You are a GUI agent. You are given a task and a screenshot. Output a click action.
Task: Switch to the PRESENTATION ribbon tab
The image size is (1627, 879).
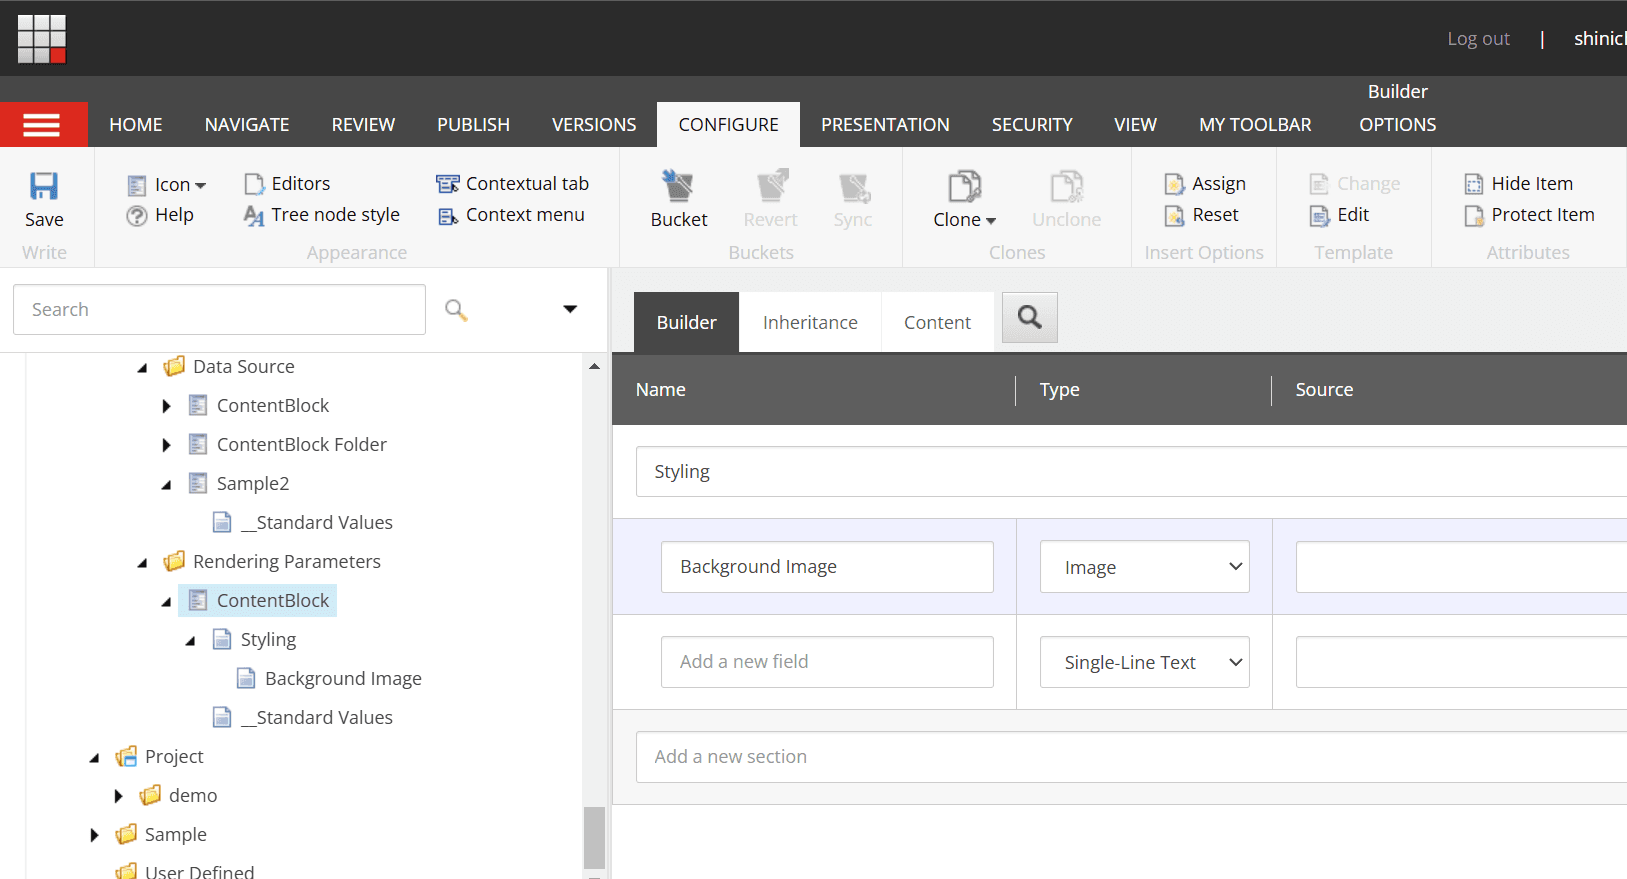[885, 125]
